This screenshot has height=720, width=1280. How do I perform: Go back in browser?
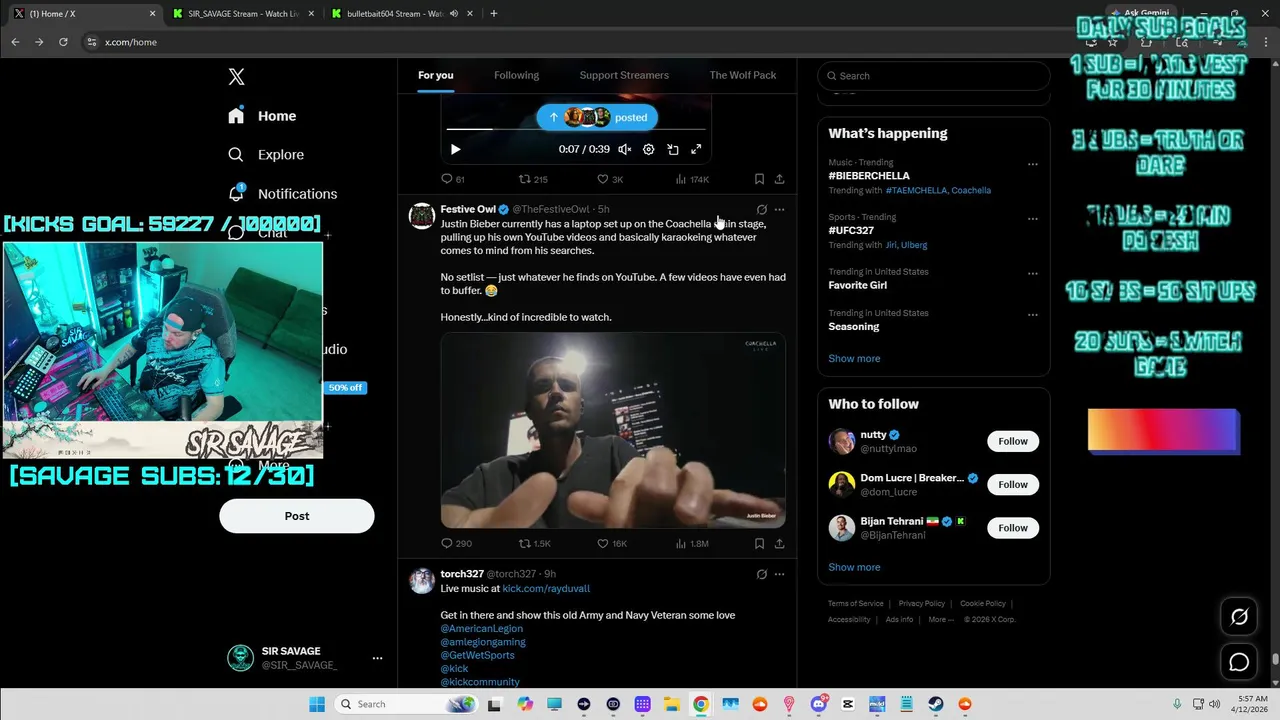pos(15,42)
